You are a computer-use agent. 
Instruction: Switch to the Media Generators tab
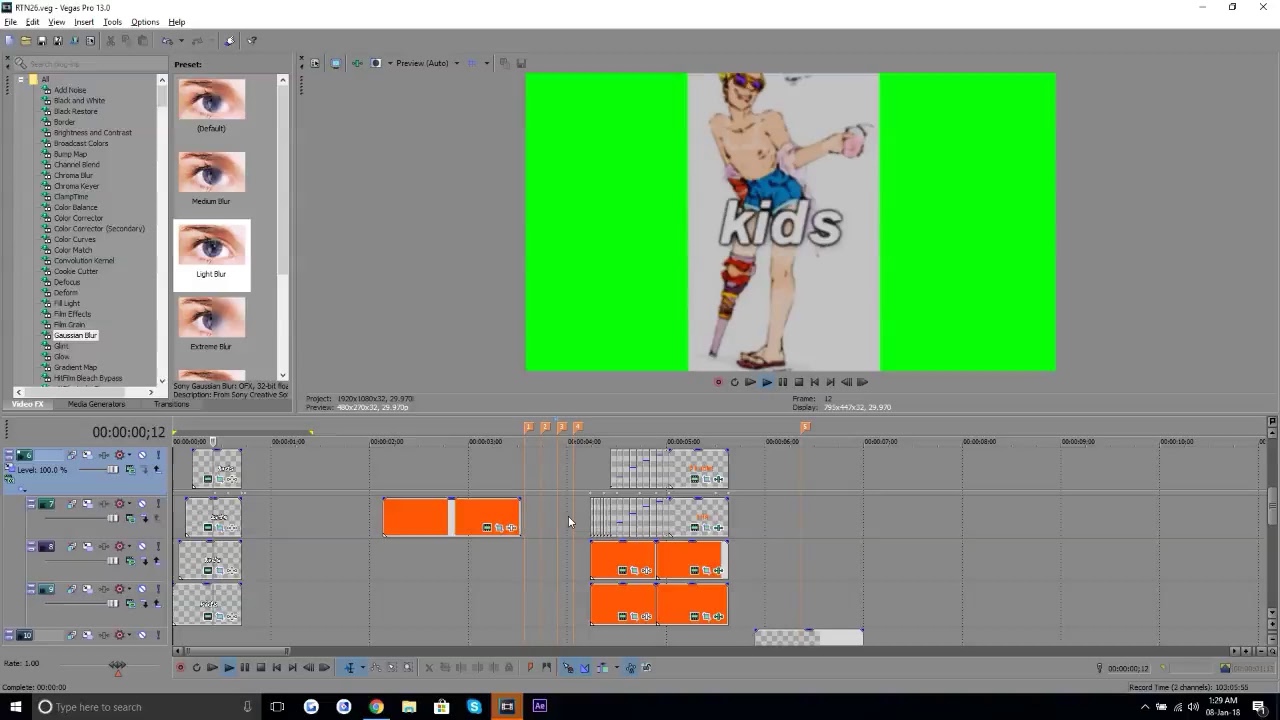tap(96, 404)
